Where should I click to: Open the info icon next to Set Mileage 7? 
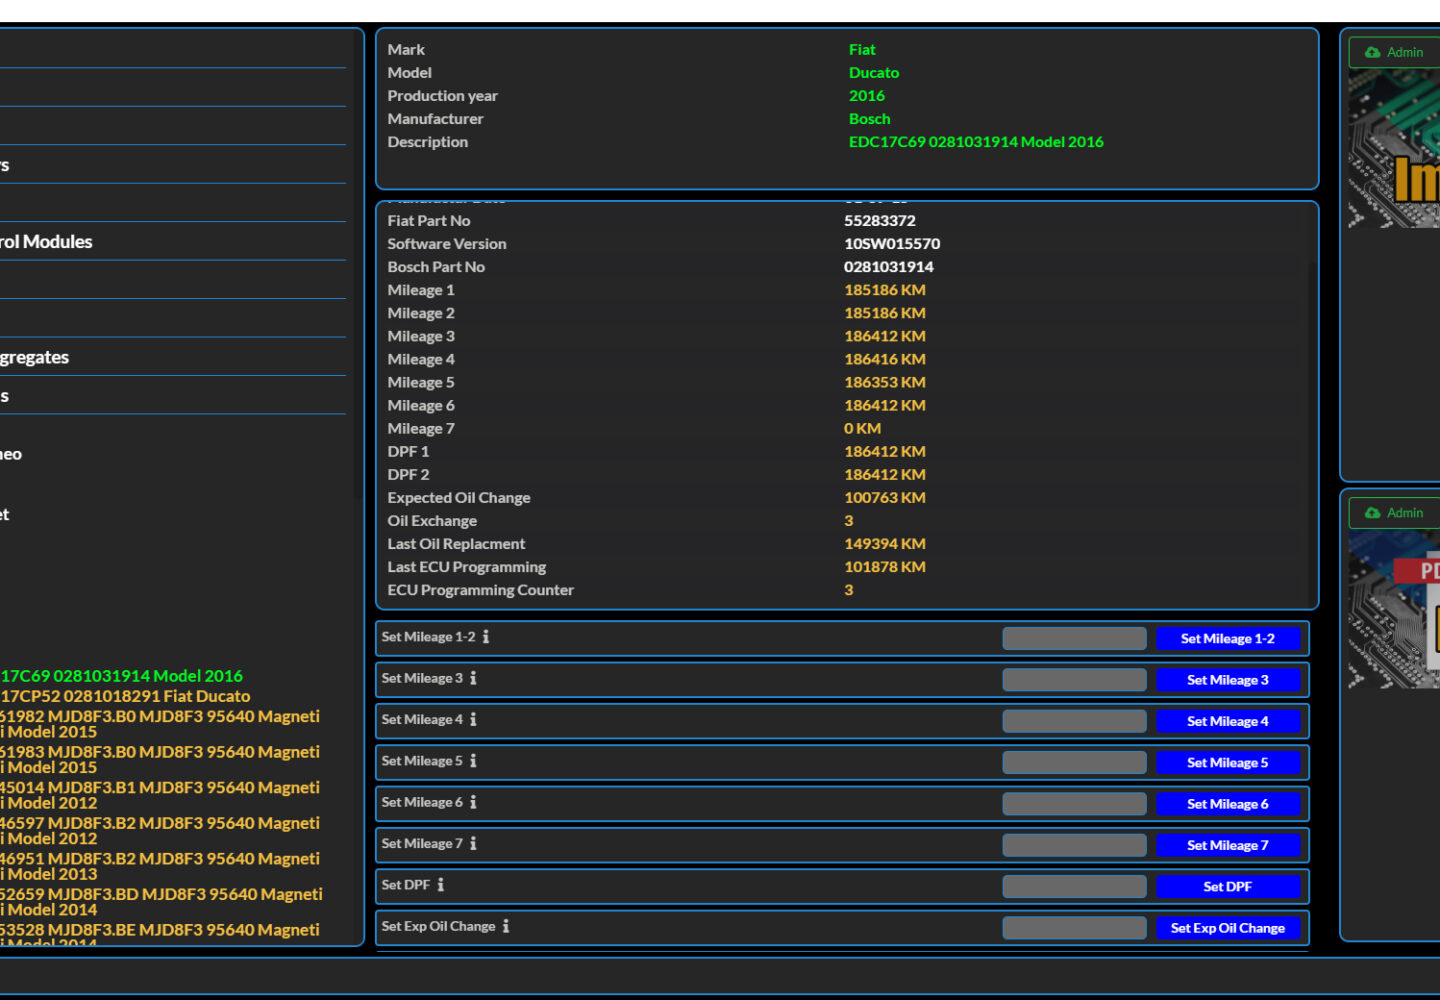click(x=473, y=844)
